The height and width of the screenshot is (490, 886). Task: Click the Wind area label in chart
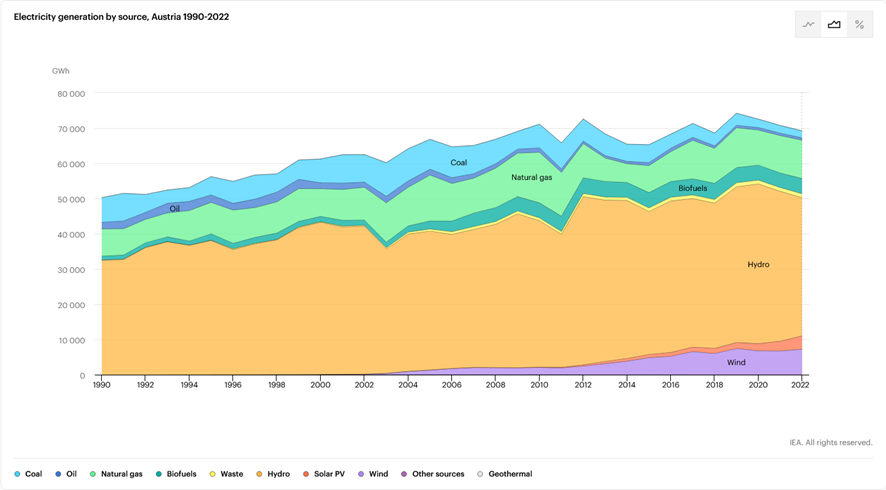click(736, 363)
